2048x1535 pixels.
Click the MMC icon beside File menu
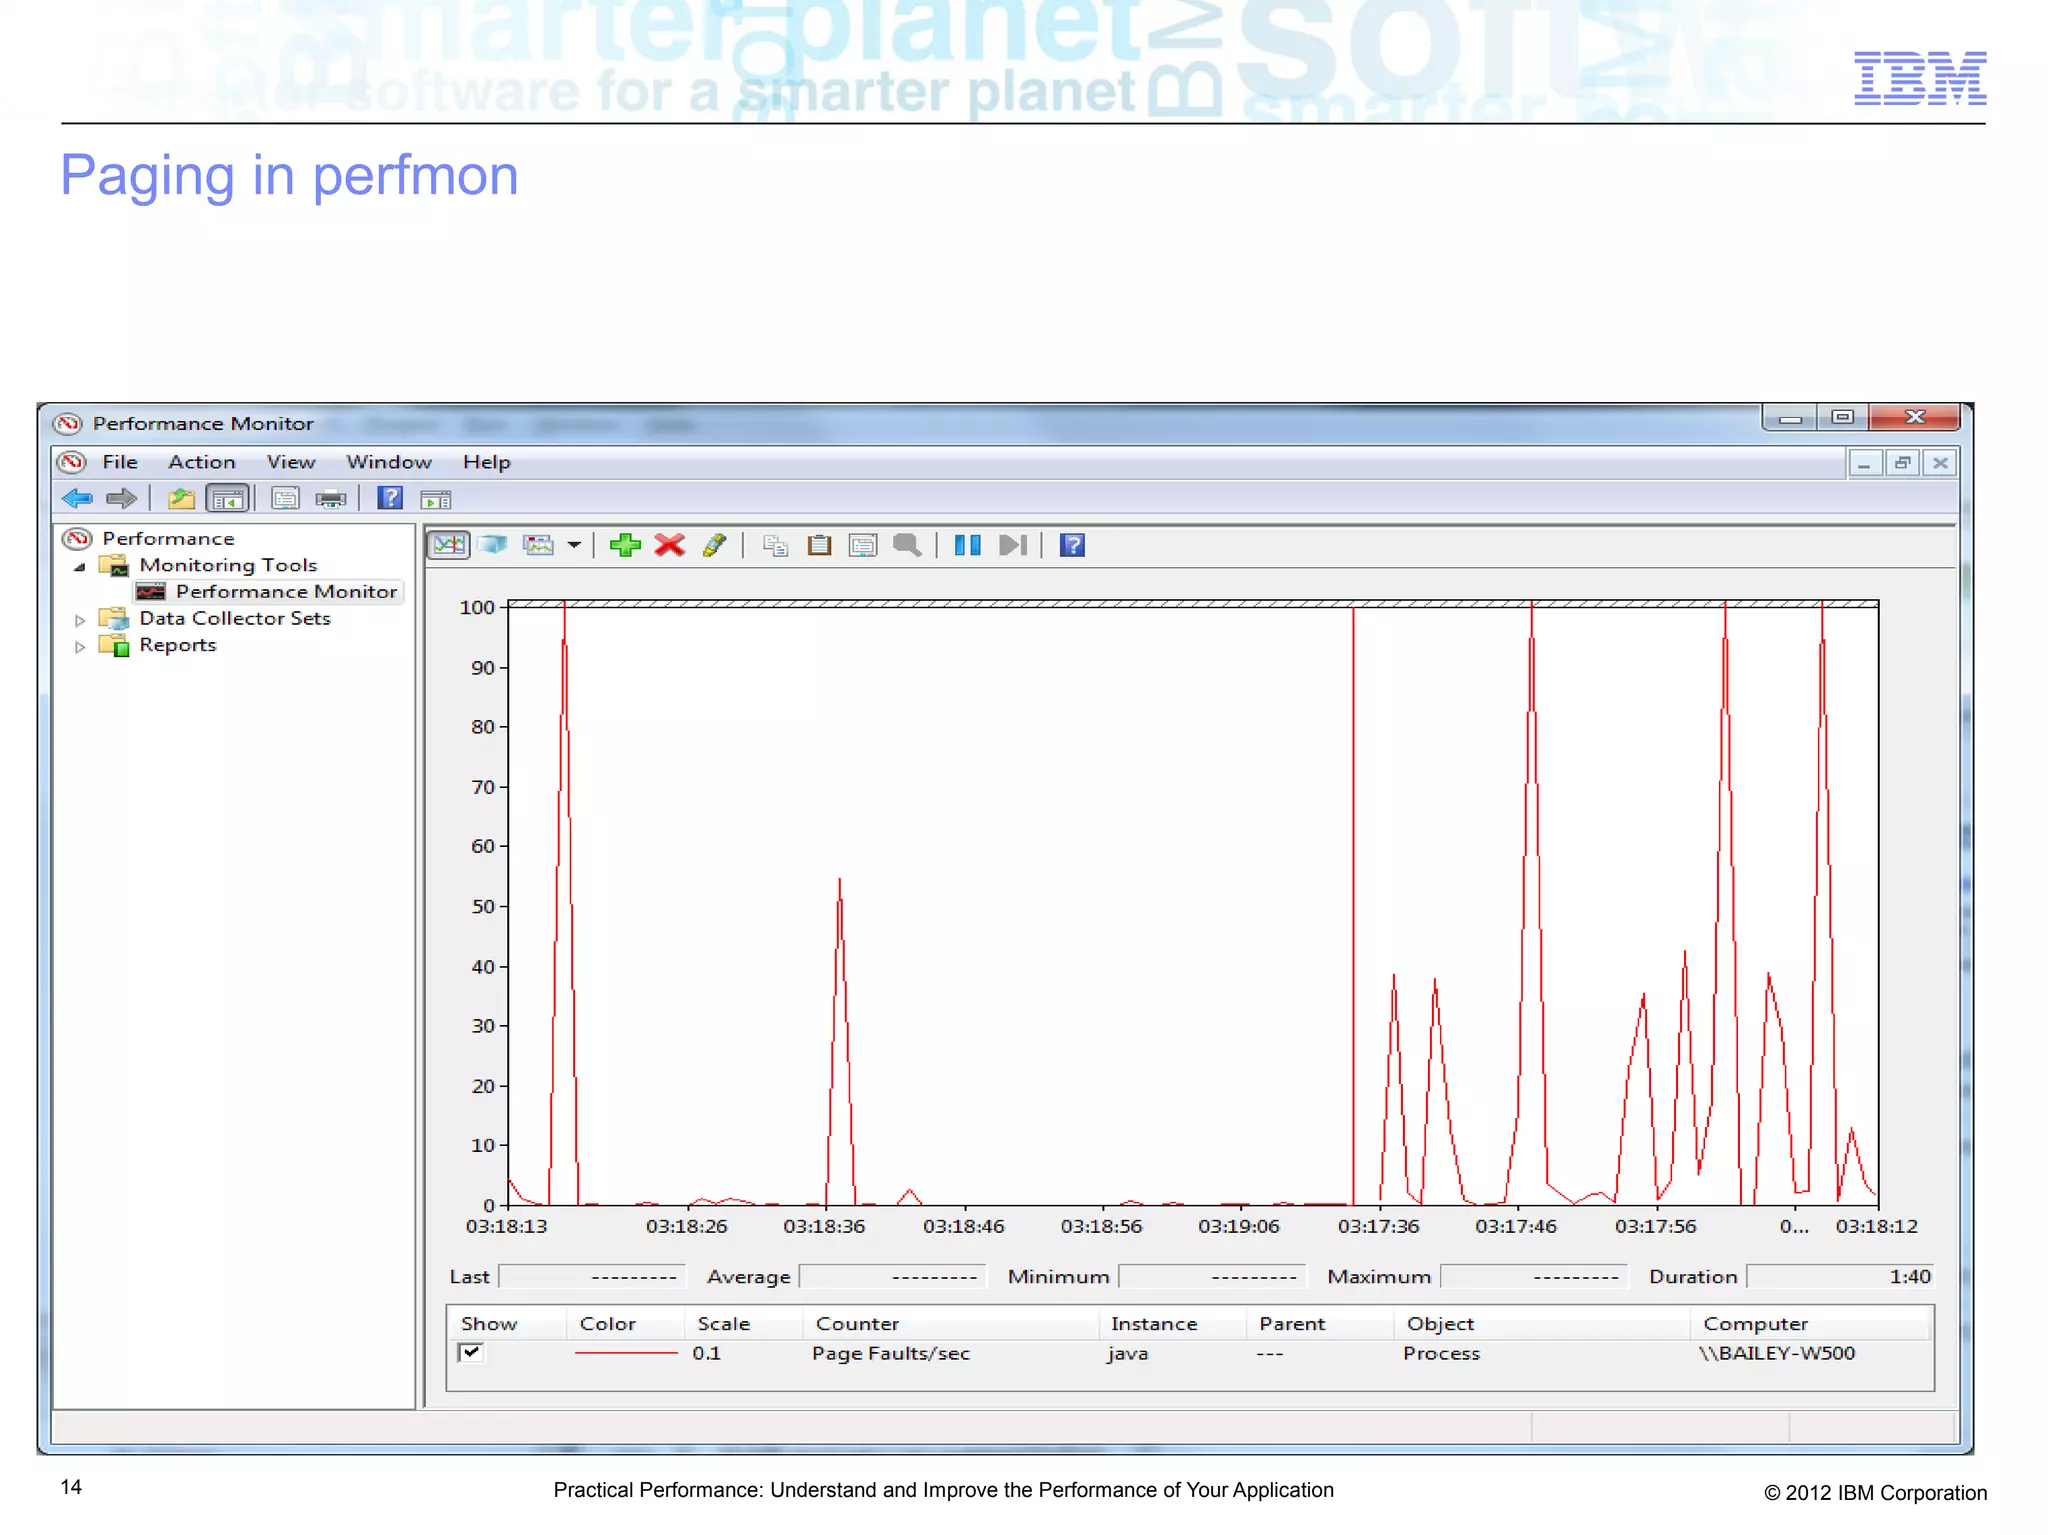71,462
